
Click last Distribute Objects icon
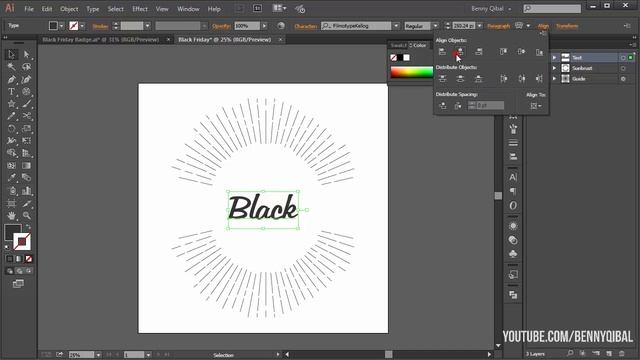click(x=539, y=79)
